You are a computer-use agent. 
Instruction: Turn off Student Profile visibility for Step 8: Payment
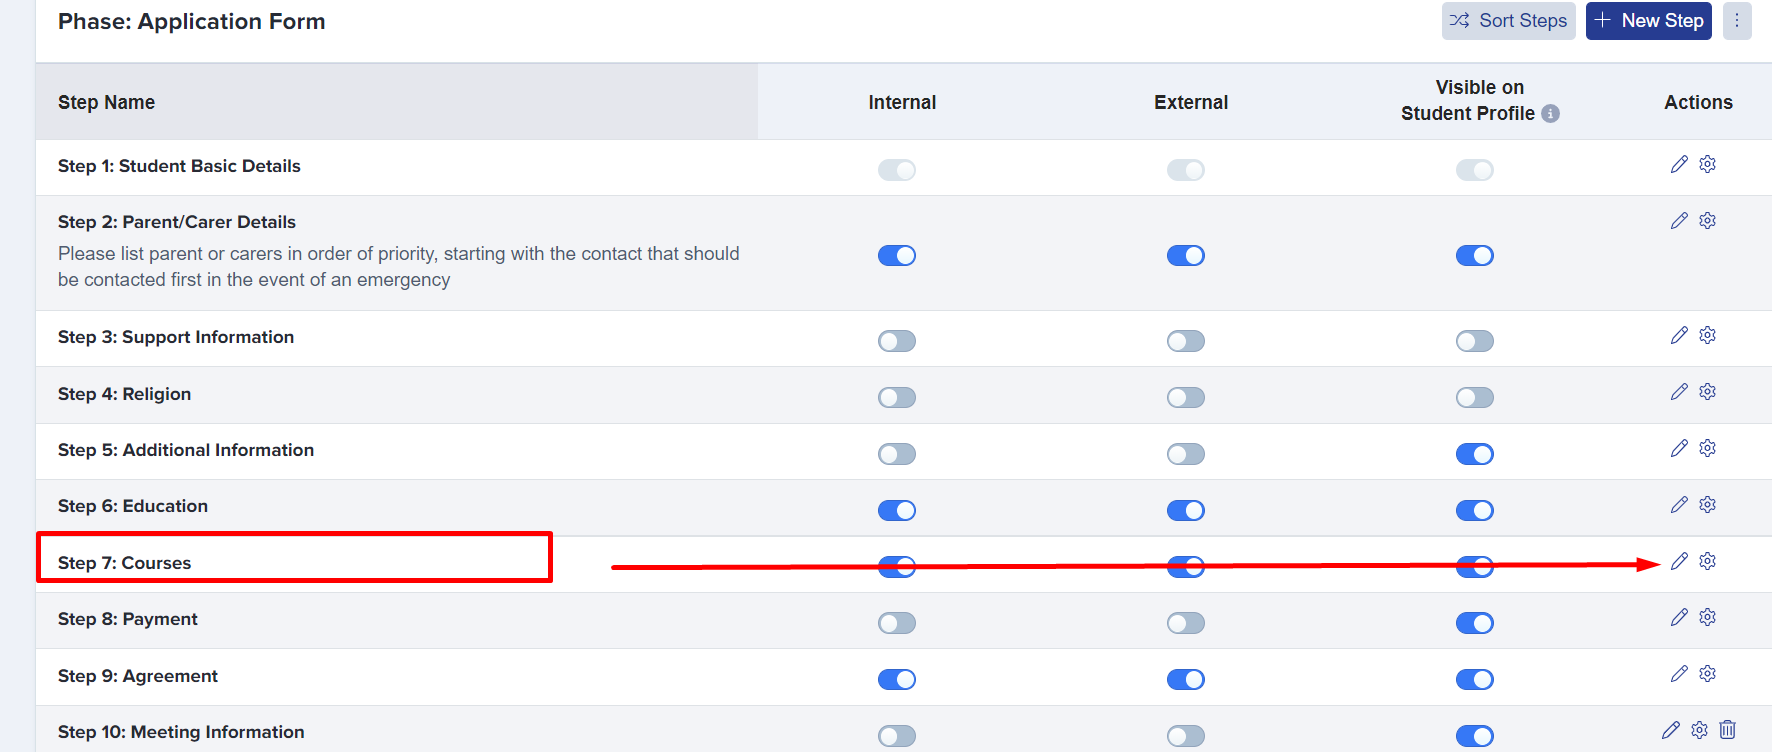pos(1475,623)
